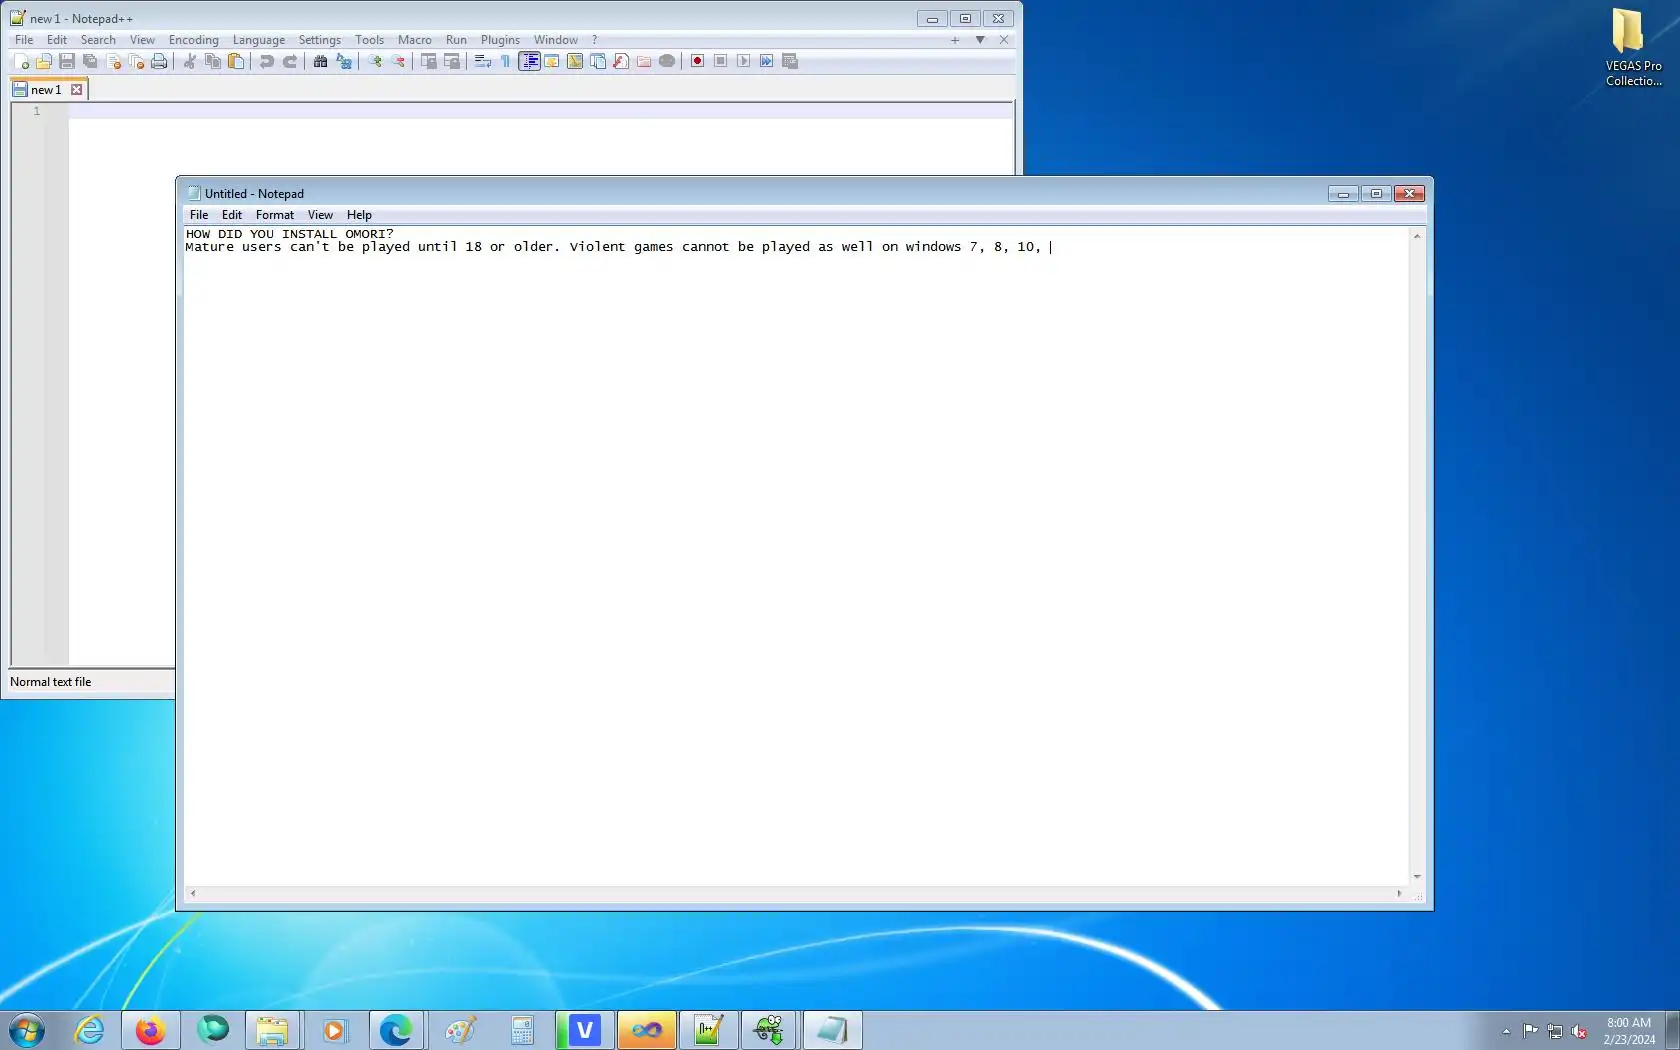Viewport: 1680px width, 1050px height.
Task: Toggle the indent guide button in Notepad++
Action: (x=529, y=61)
